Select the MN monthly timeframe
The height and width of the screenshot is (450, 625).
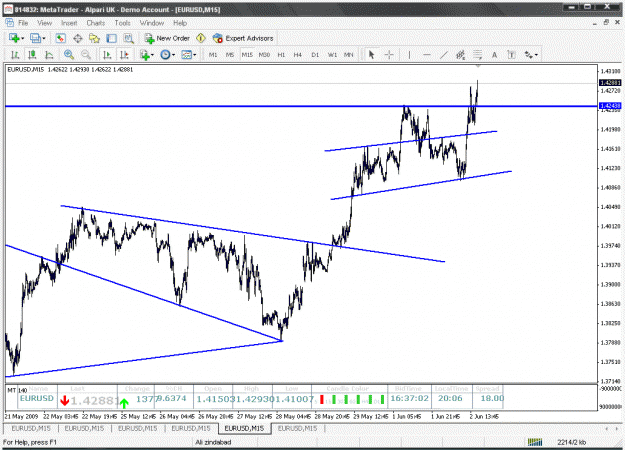click(x=349, y=55)
